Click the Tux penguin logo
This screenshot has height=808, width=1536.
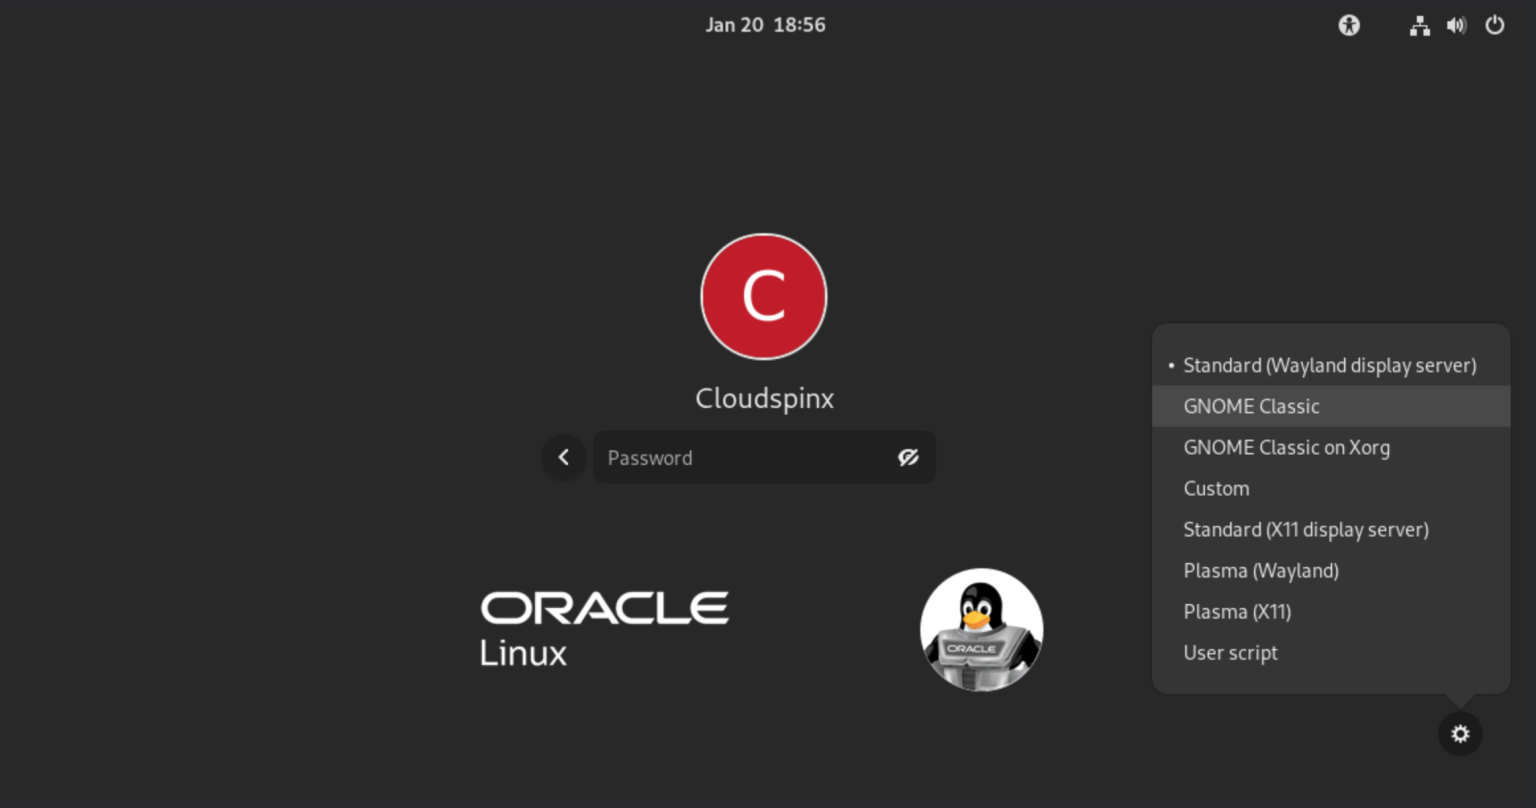(x=981, y=630)
